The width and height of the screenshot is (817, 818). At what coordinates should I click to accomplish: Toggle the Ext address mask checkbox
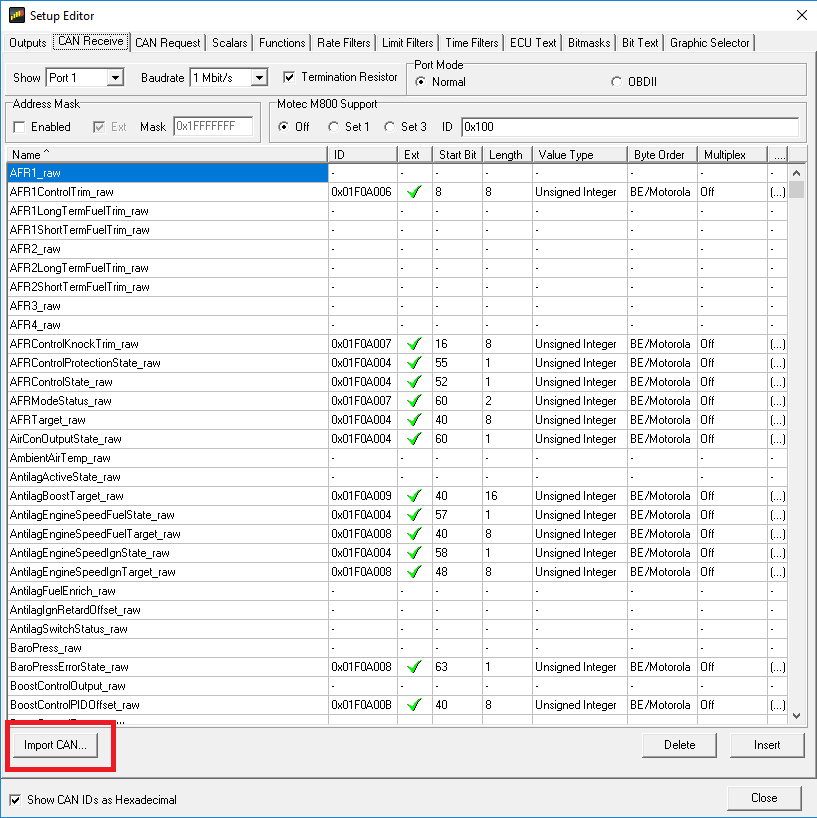(99, 127)
